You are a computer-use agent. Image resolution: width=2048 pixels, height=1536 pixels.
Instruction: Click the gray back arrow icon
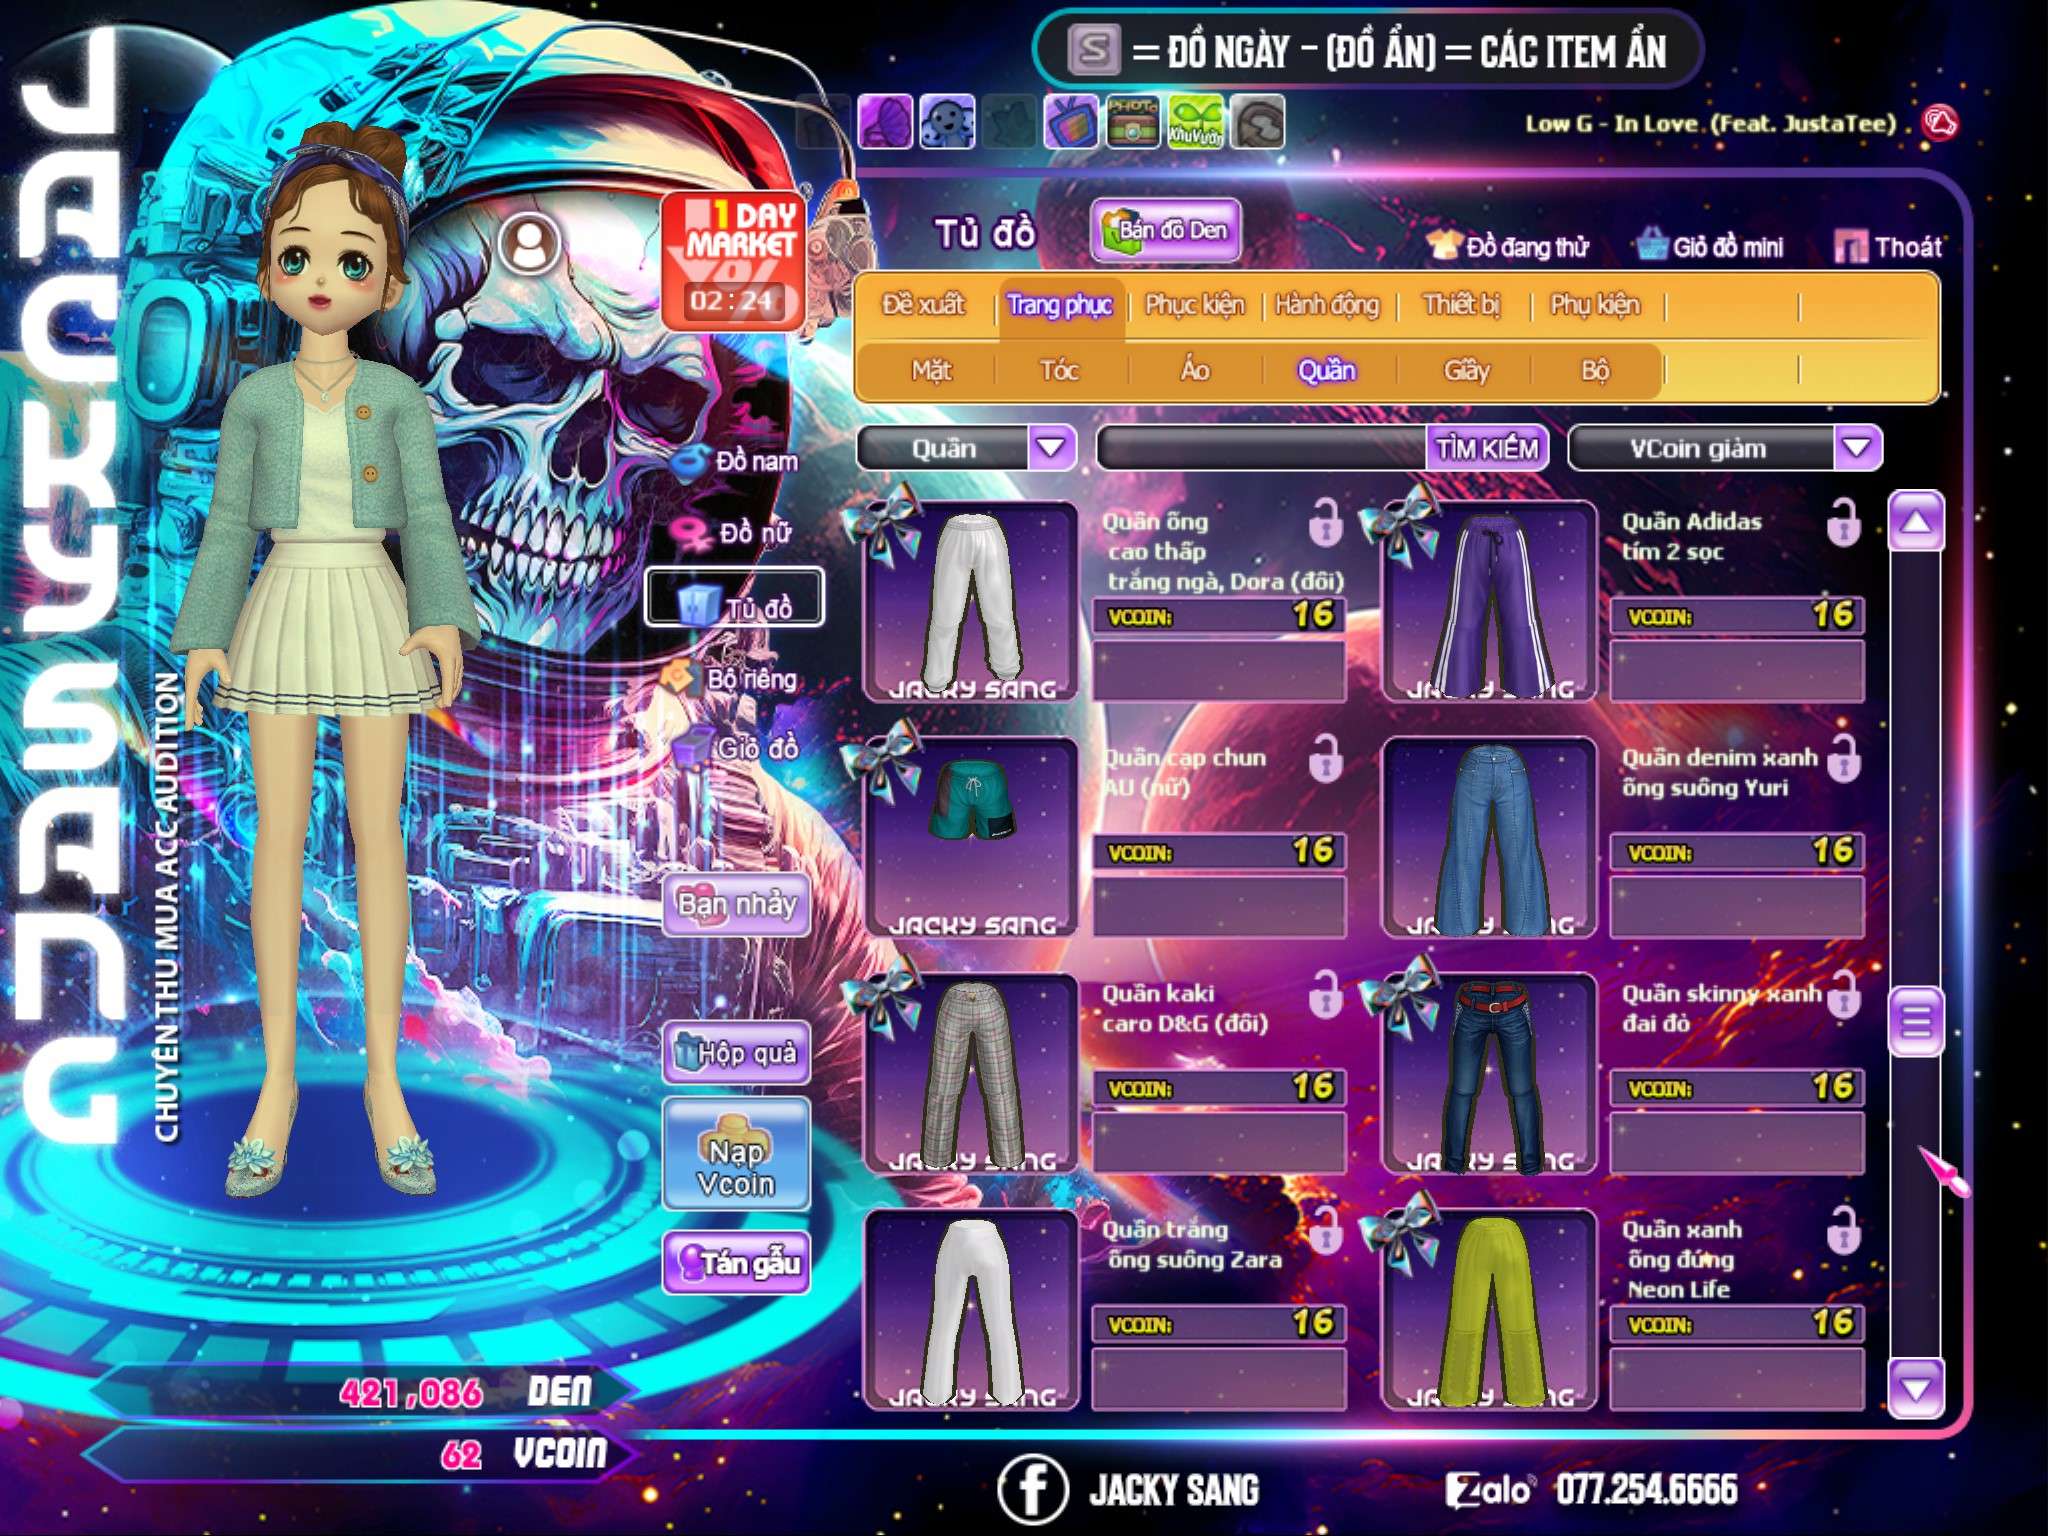(1257, 122)
